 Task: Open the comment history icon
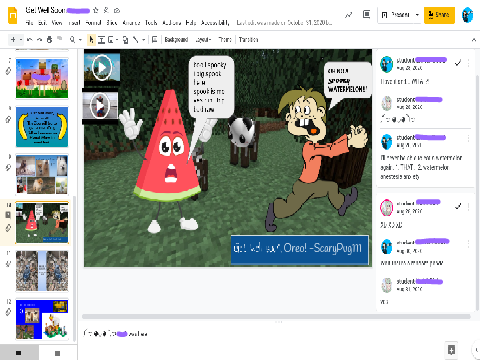click(367, 14)
